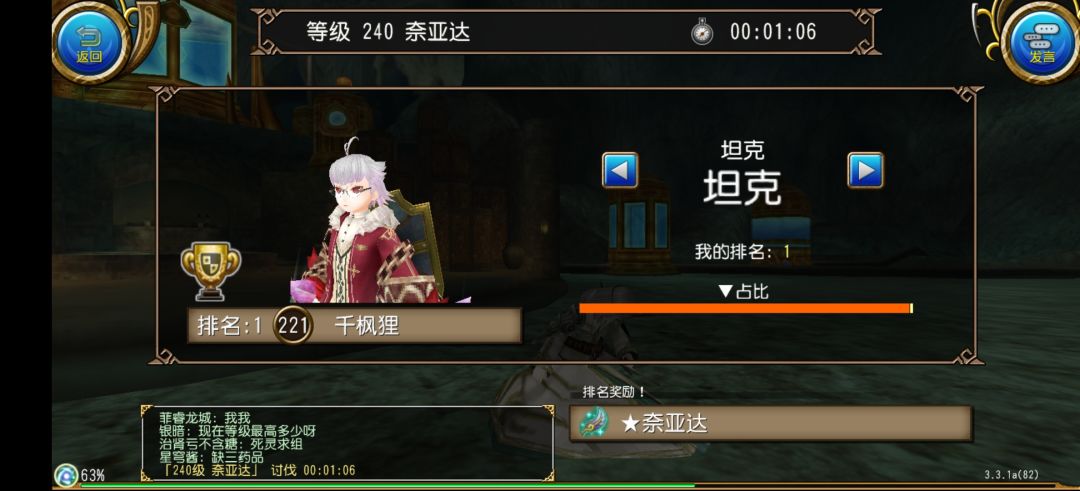Tap the 我的排名: 1 text
The width and height of the screenshot is (1080, 491).
(742, 252)
